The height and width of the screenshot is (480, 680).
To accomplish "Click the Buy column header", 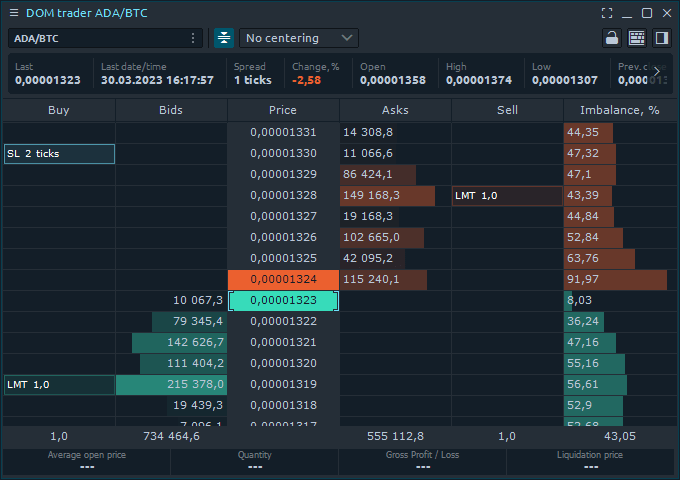I will point(59,110).
